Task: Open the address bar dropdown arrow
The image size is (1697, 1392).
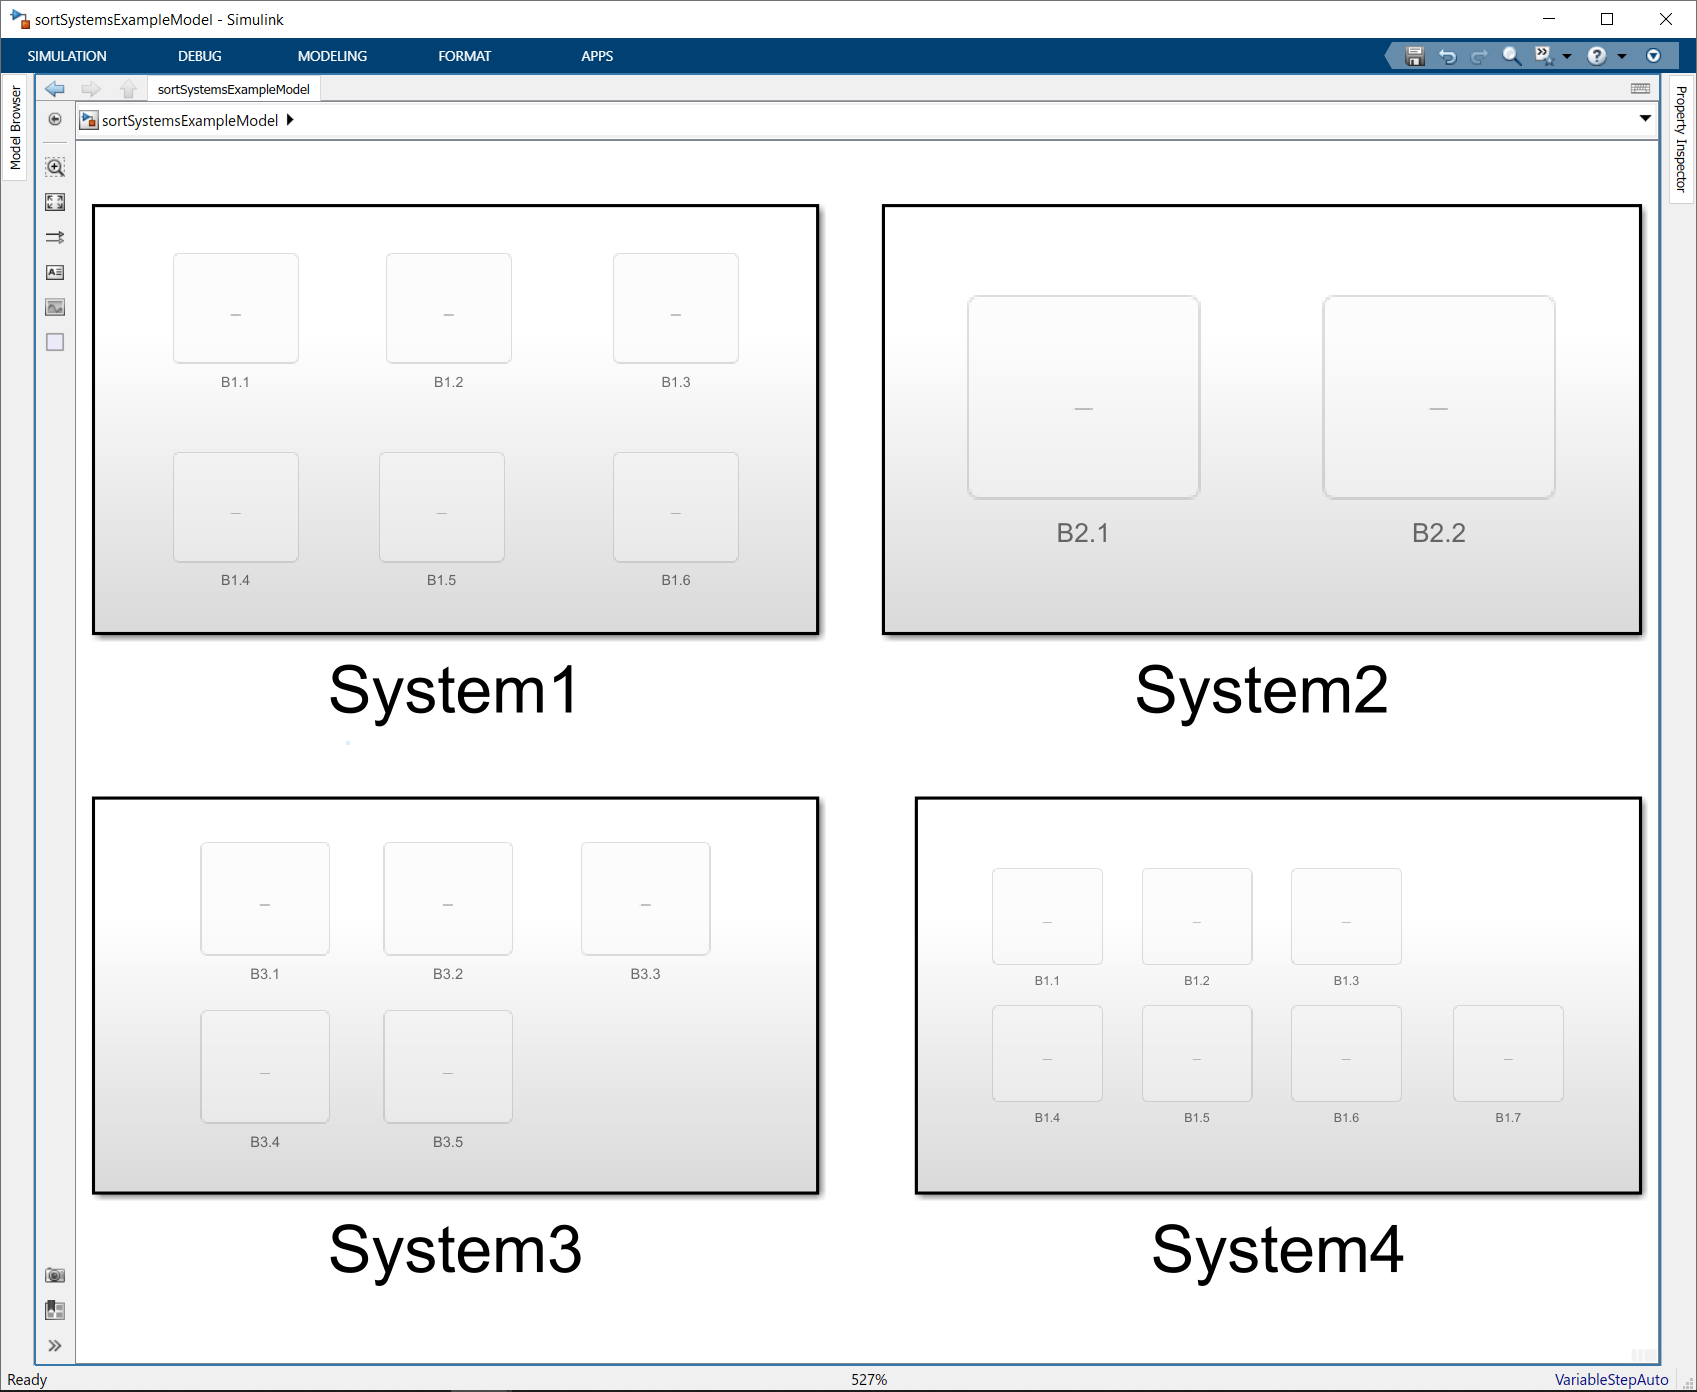Action: pos(1645,119)
